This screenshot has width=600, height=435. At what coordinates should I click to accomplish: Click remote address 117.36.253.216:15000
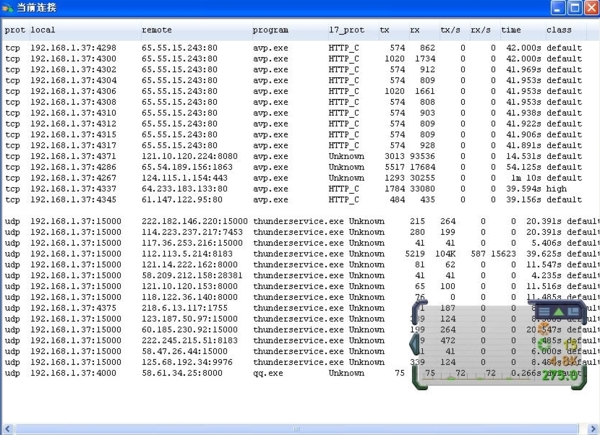point(192,243)
